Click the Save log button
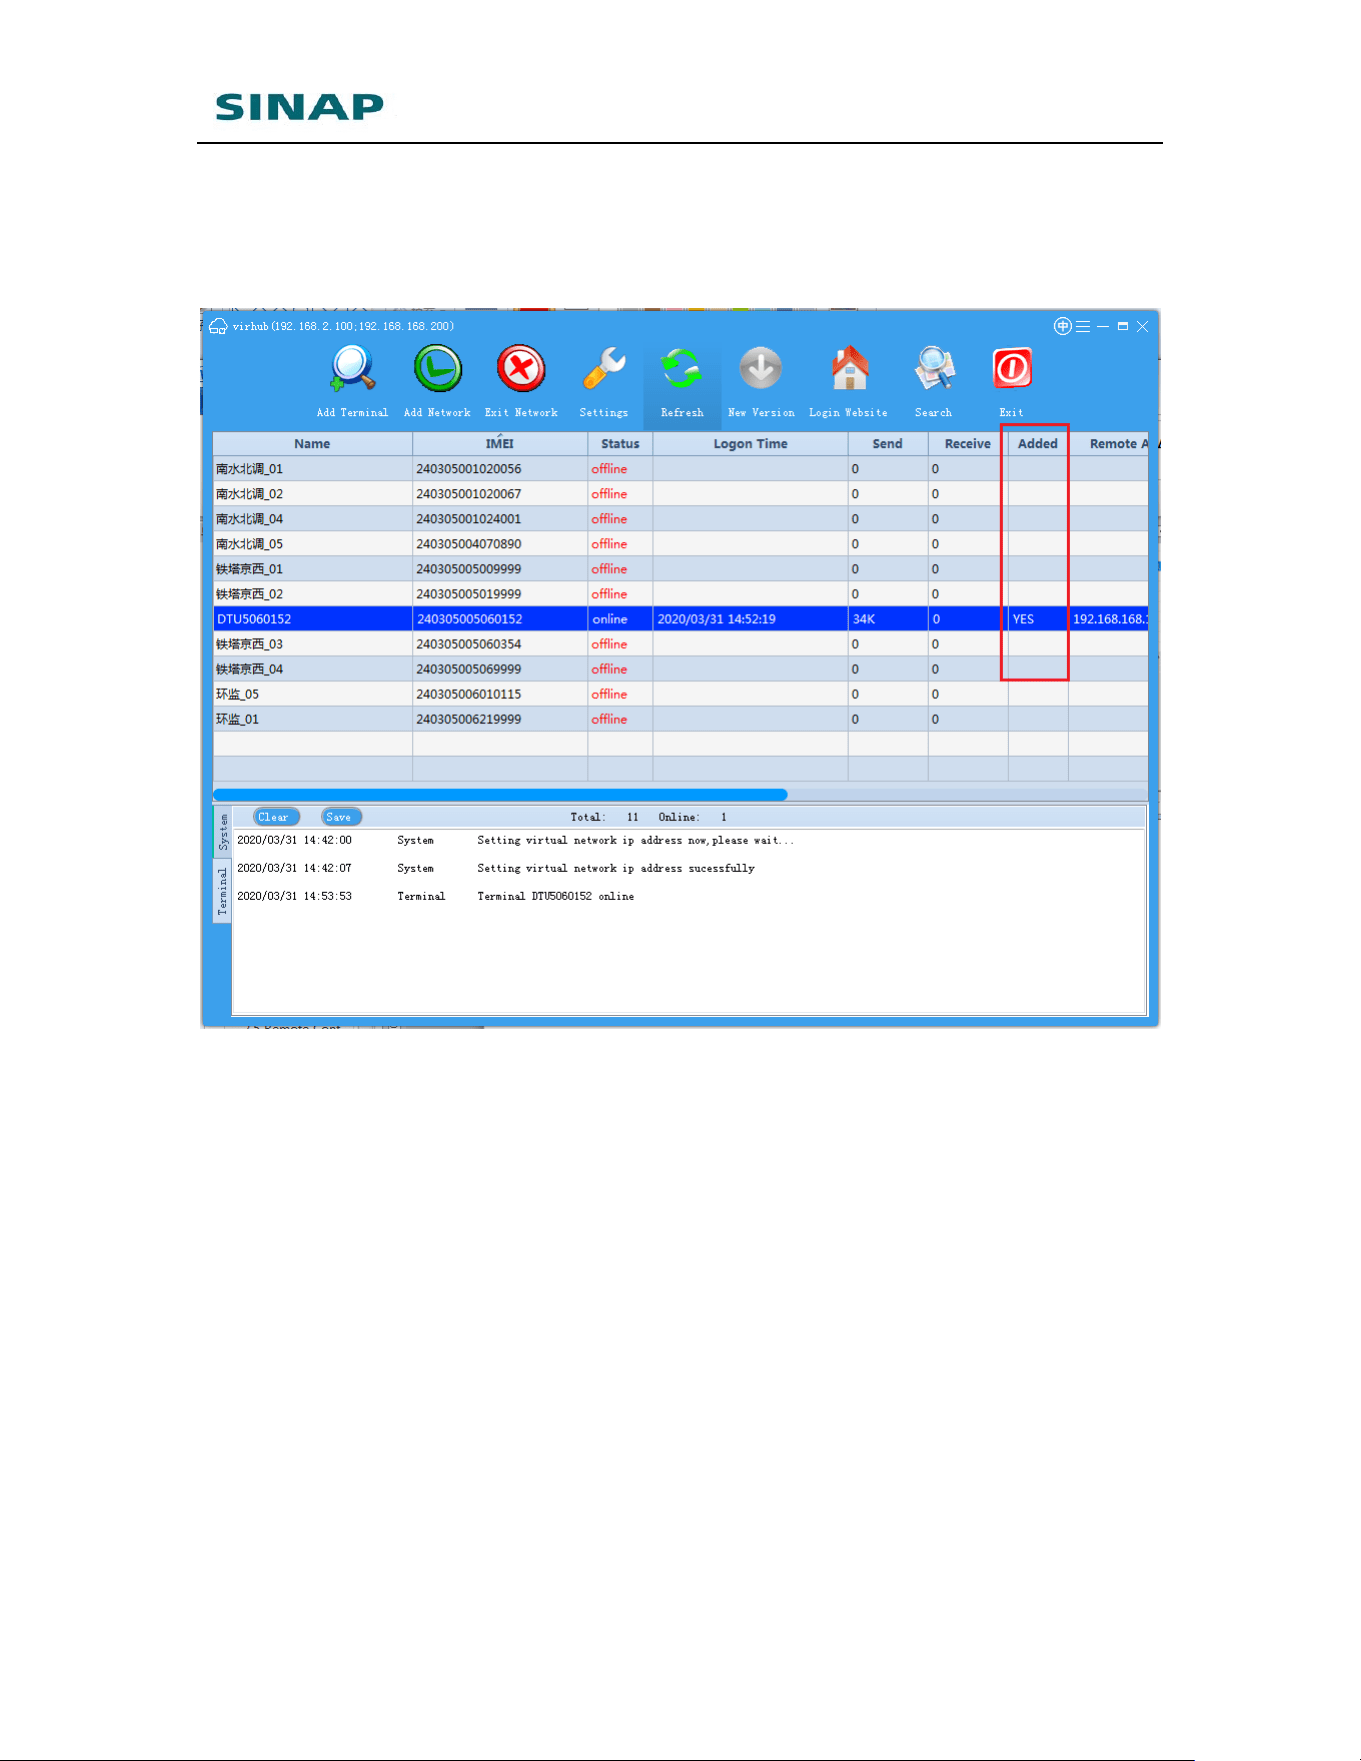1361x1761 pixels. [x=340, y=817]
